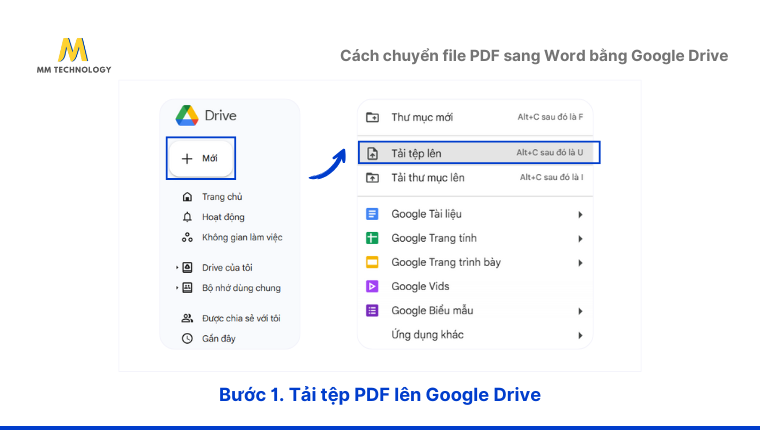Click the people icon beside Được chia sẻ với tôi

click(x=187, y=319)
